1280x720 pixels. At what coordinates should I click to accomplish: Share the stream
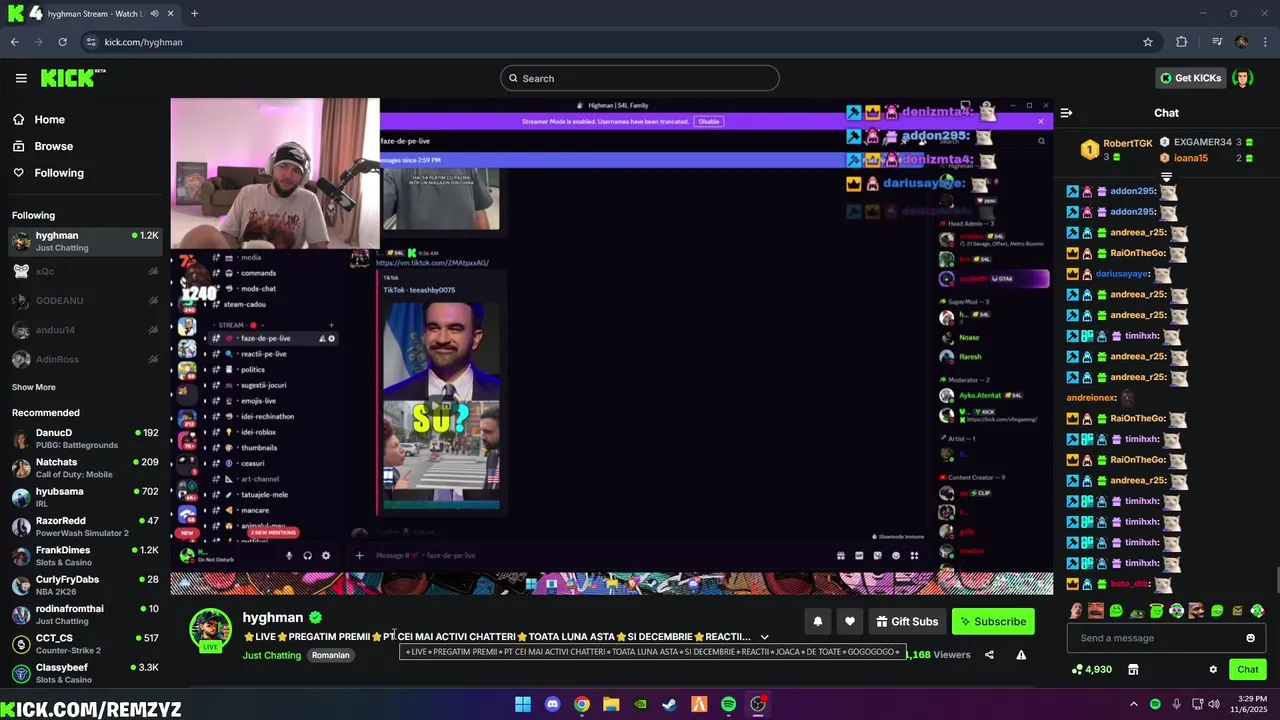(989, 655)
